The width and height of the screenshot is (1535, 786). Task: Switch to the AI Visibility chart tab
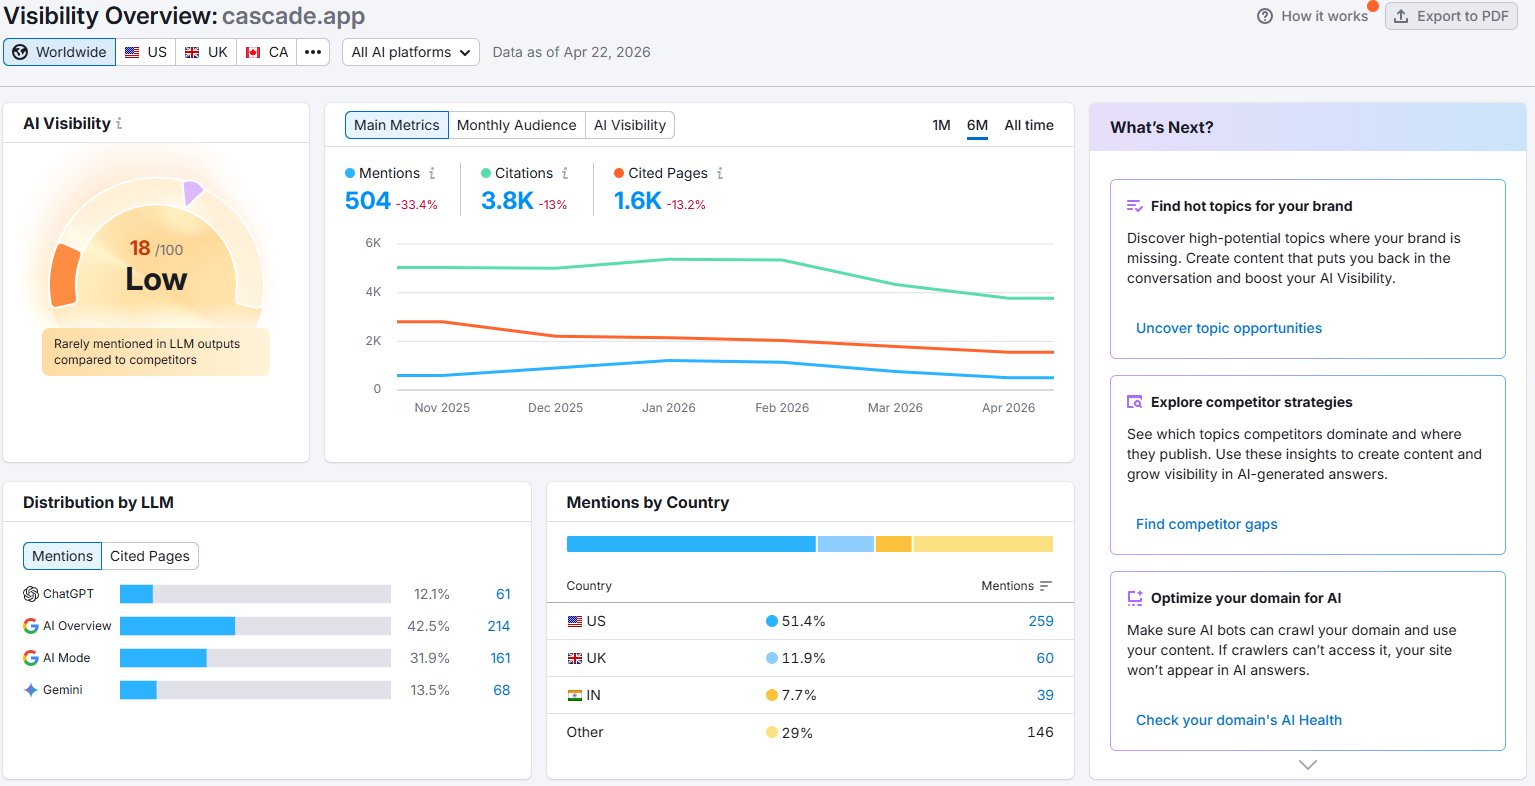pos(630,125)
